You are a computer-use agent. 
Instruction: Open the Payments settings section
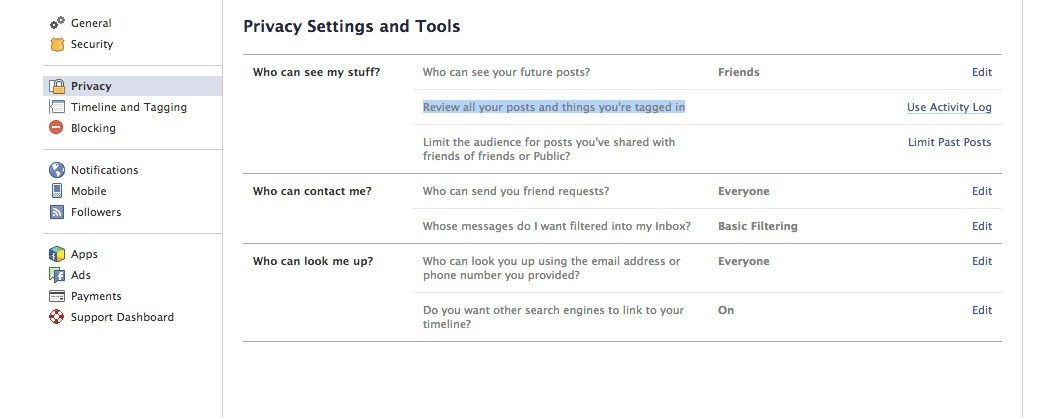point(96,297)
